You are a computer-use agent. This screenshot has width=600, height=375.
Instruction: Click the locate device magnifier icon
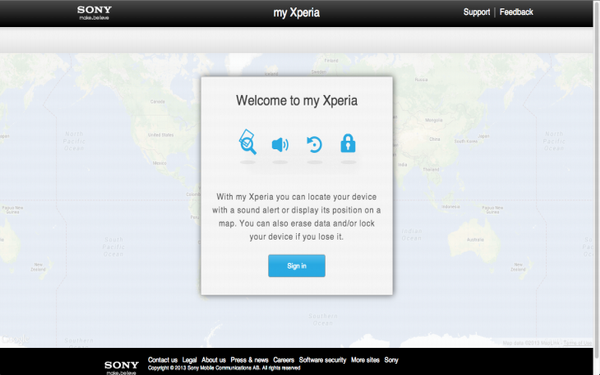248,142
